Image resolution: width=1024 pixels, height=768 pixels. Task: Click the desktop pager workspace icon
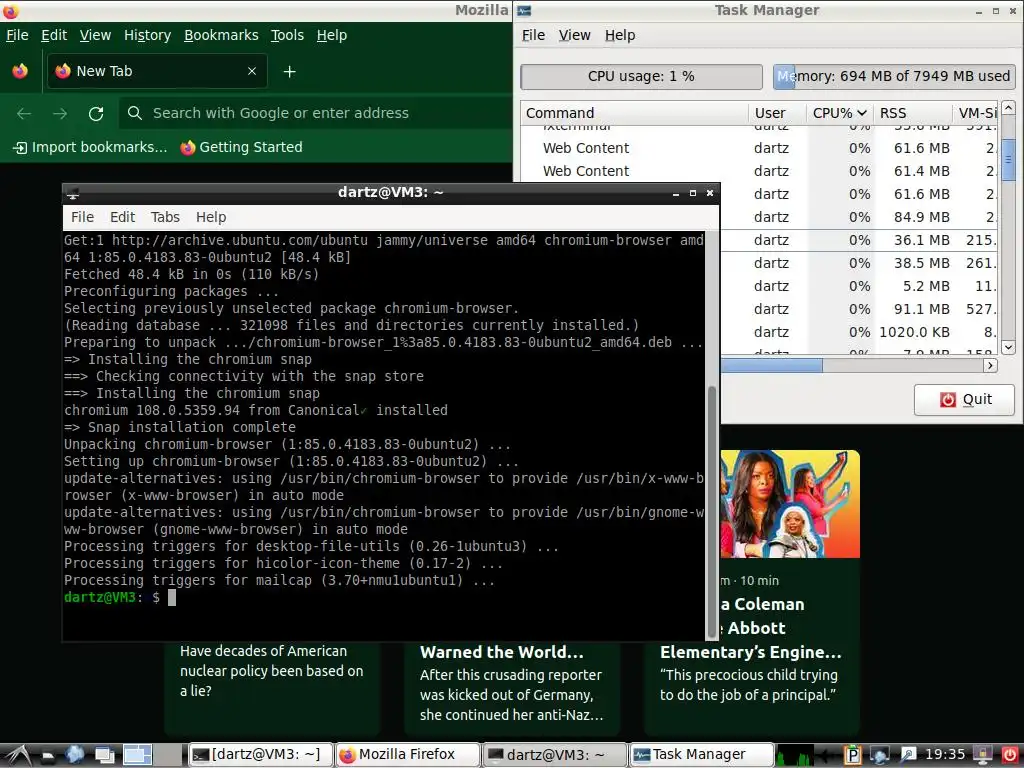click(137, 755)
